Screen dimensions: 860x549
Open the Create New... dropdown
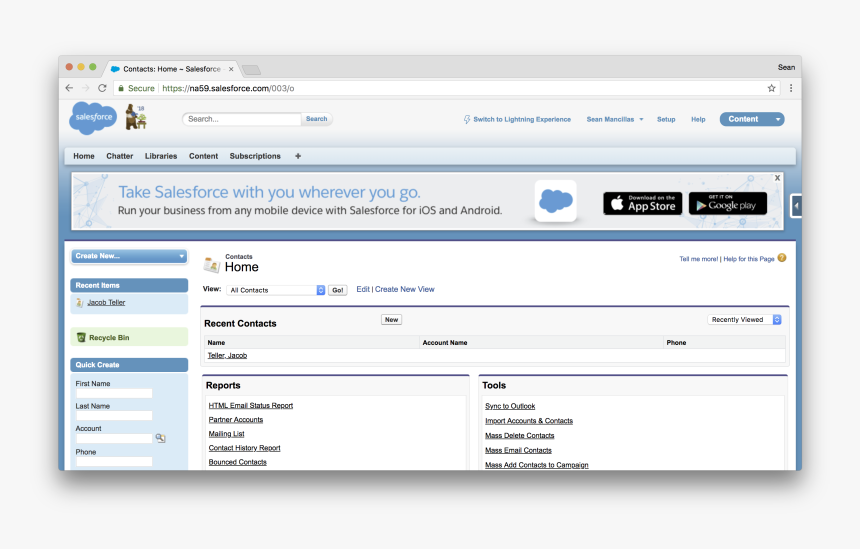coord(129,256)
